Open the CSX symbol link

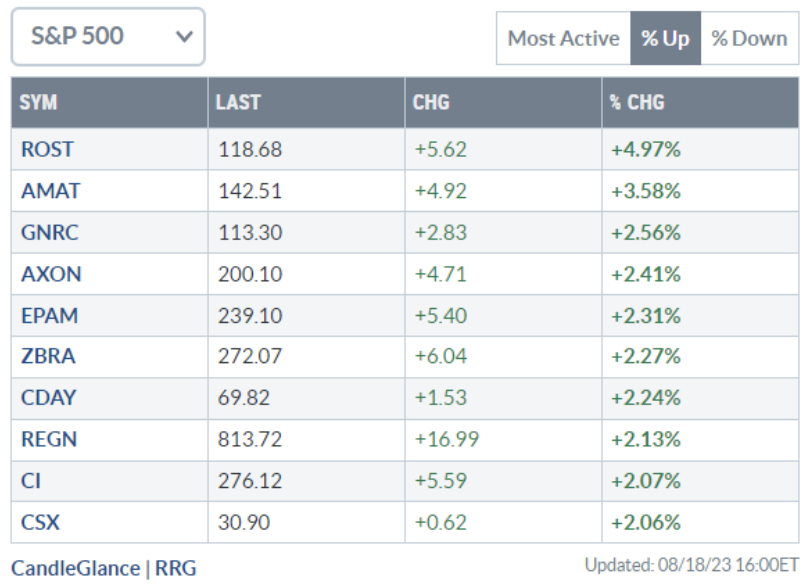click(40, 522)
